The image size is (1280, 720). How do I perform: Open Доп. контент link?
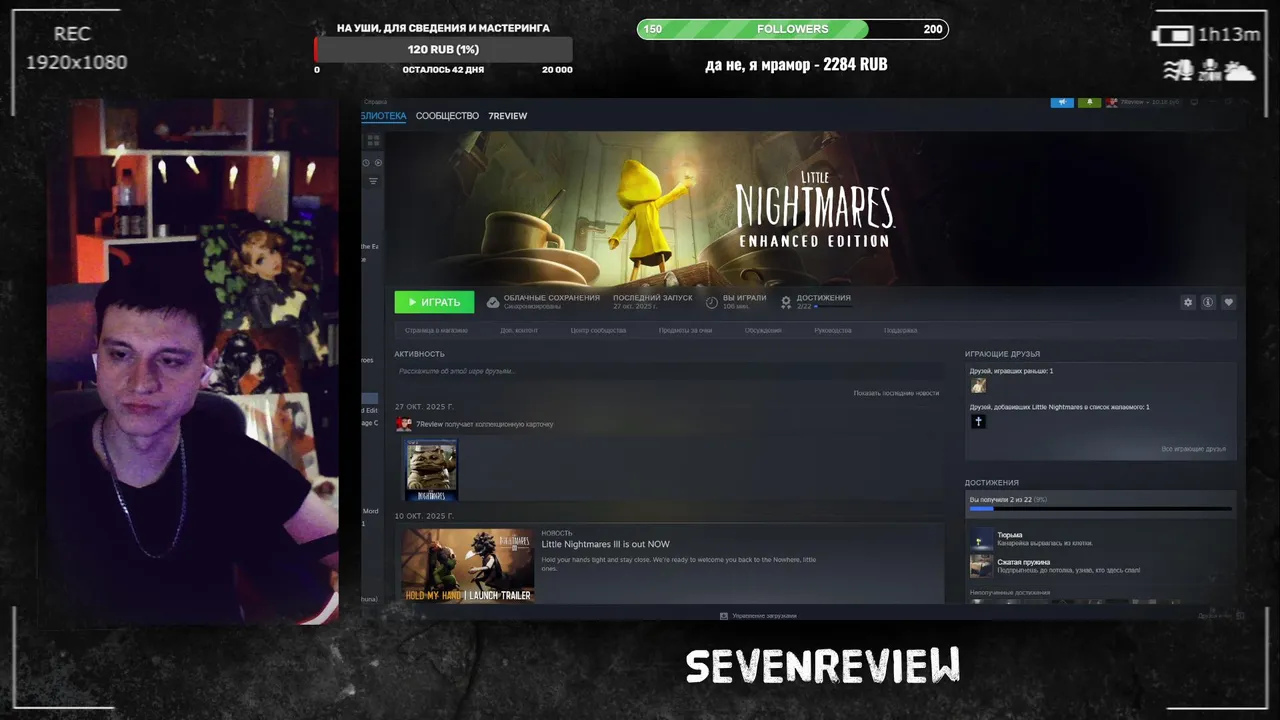point(519,330)
